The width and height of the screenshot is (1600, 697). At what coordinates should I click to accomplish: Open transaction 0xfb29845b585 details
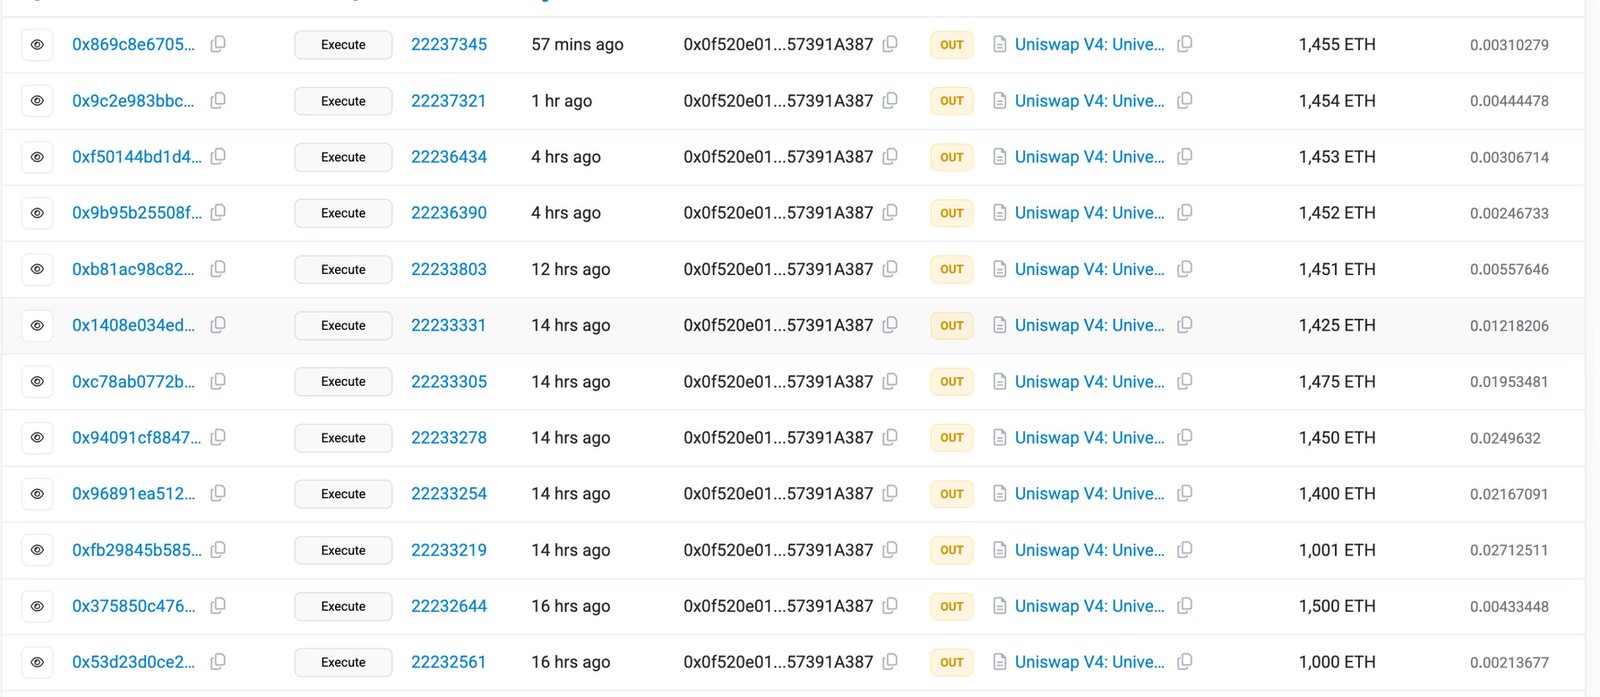pyautogui.click(x=136, y=550)
